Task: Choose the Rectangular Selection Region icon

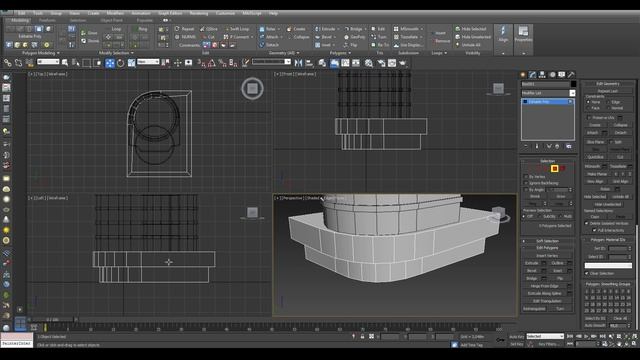Action: coord(87,63)
